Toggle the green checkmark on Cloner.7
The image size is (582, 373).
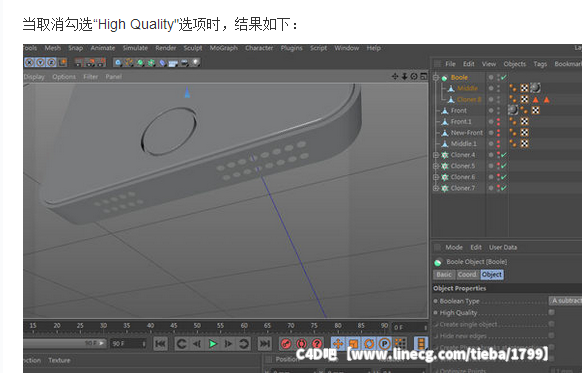pyautogui.click(x=503, y=188)
